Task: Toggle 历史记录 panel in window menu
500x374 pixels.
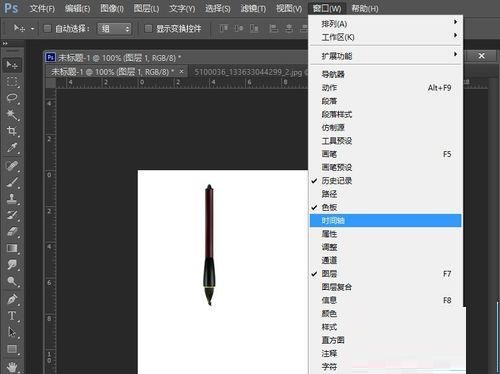Action: [x=386, y=181]
